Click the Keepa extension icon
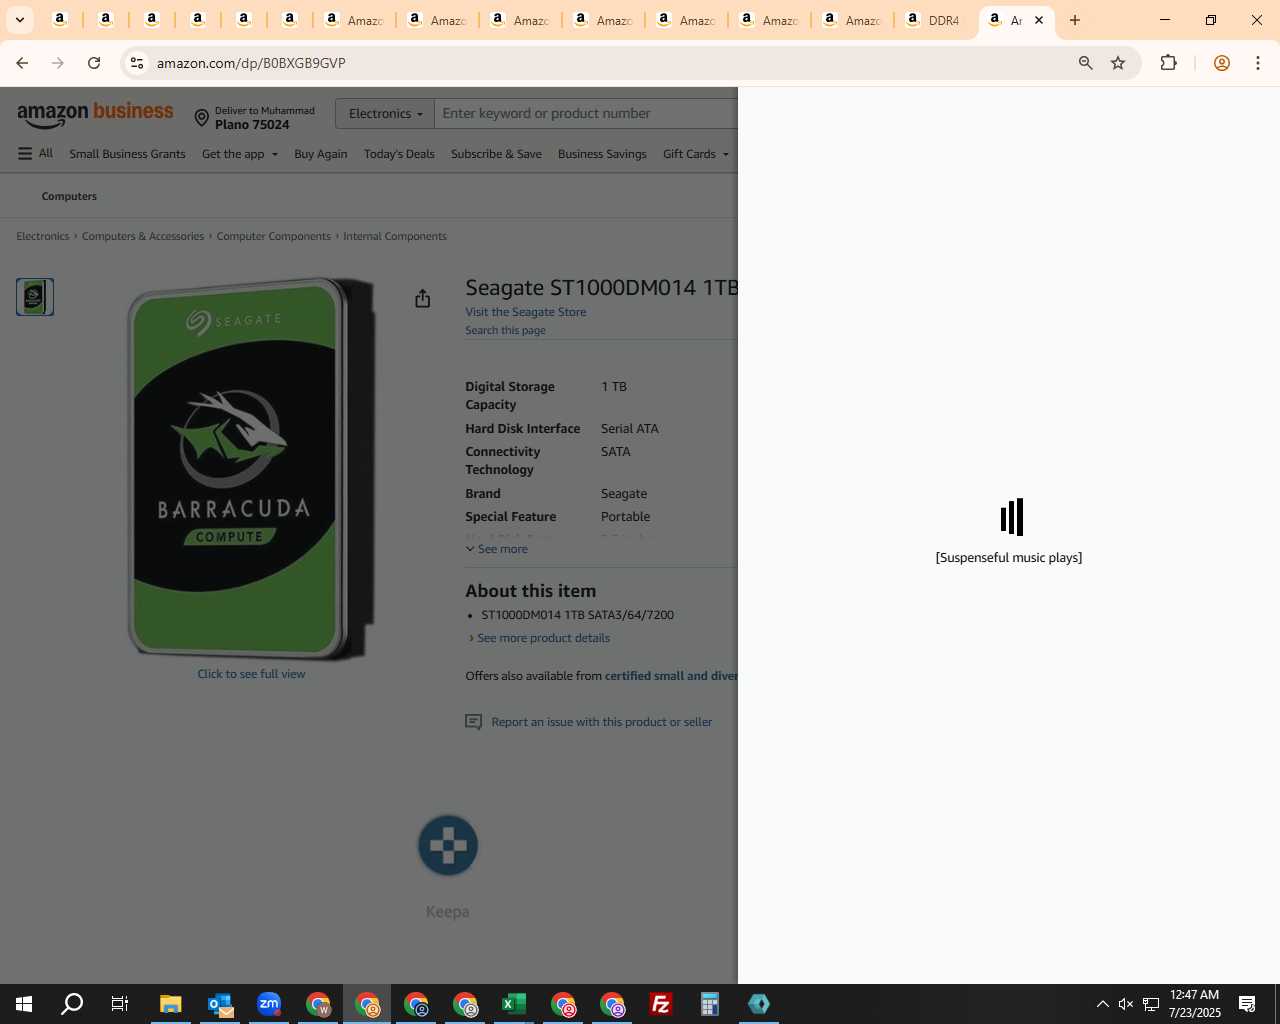Image resolution: width=1280 pixels, height=1024 pixels. click(448, 845)
